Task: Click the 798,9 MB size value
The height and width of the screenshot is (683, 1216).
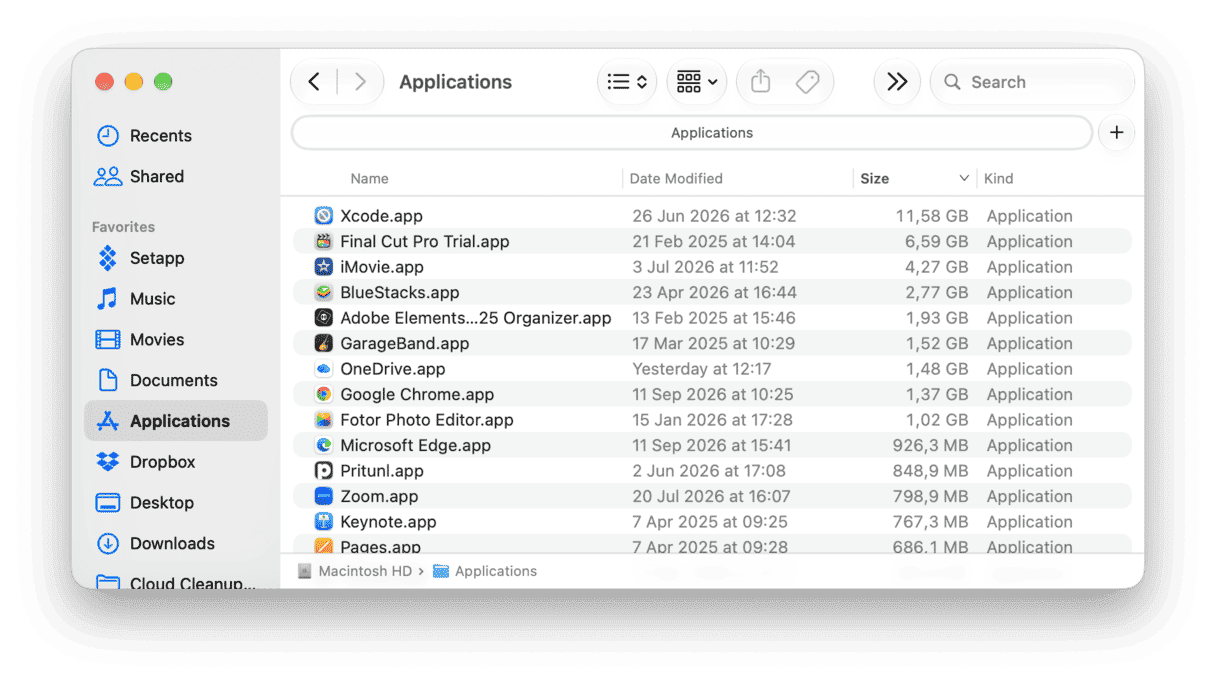Action: click(x=930, y=497)
